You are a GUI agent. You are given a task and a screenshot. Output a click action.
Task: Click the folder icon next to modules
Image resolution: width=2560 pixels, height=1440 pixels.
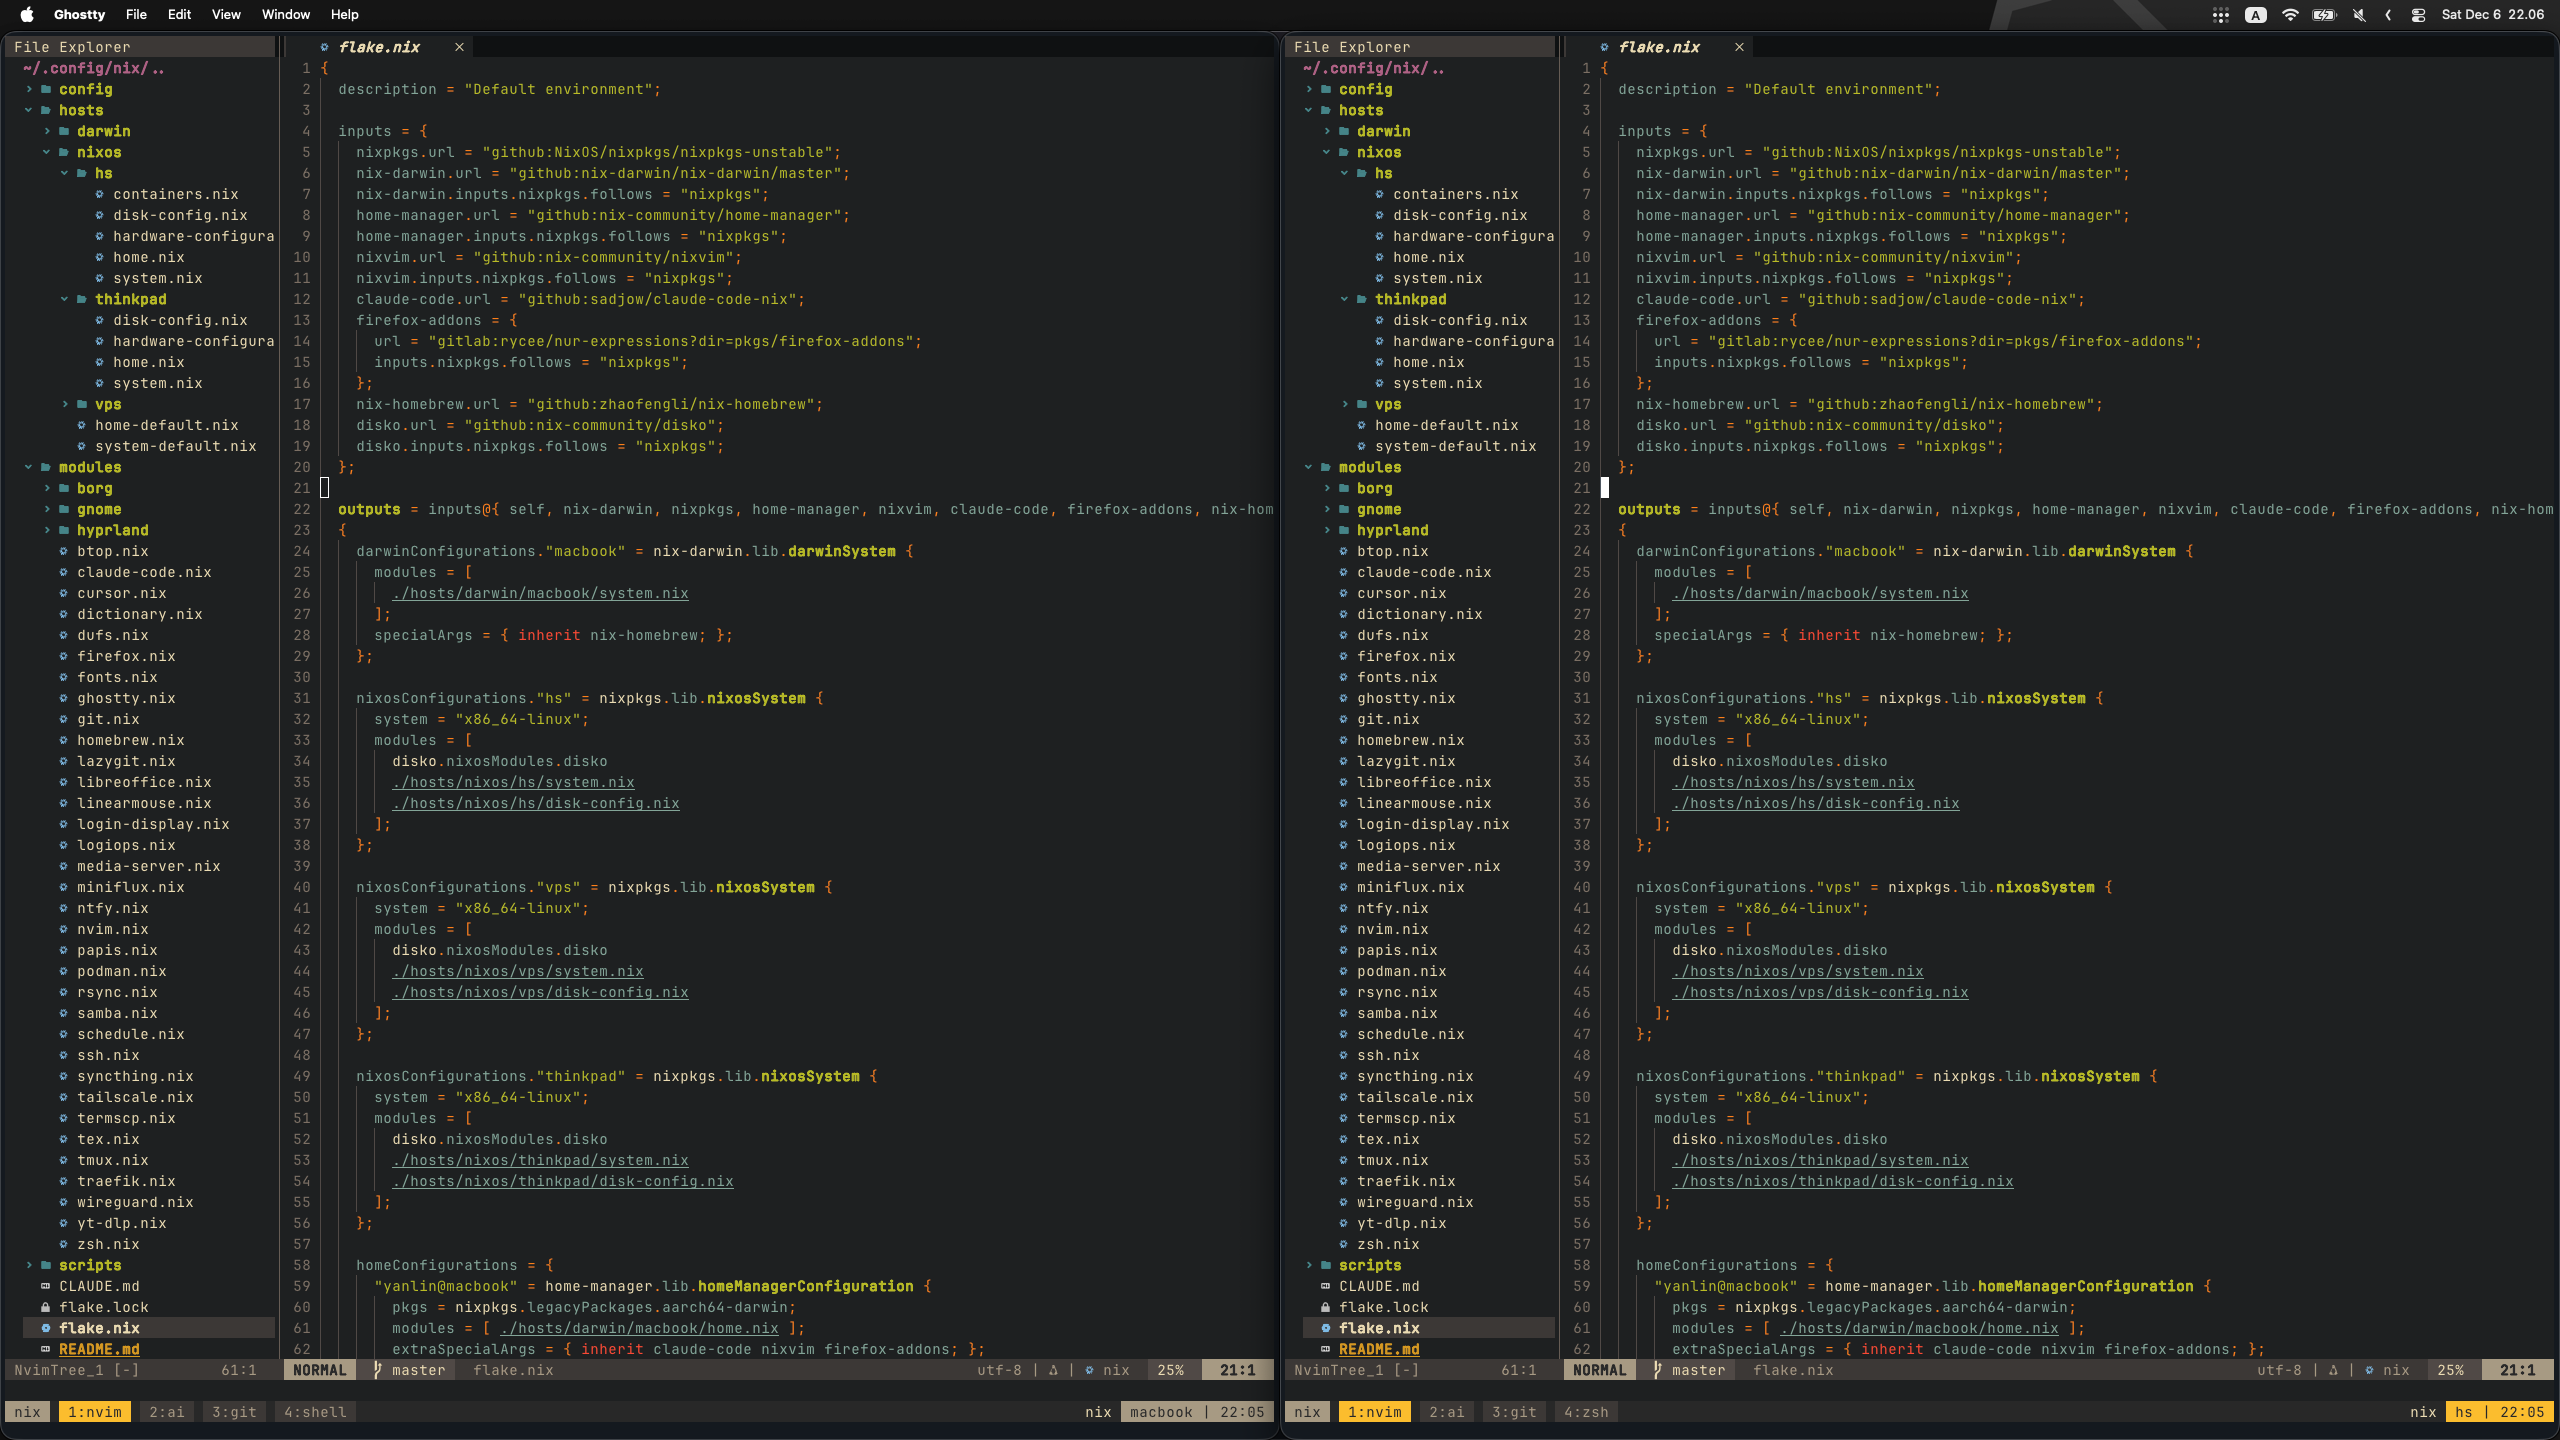click(46, 467)
